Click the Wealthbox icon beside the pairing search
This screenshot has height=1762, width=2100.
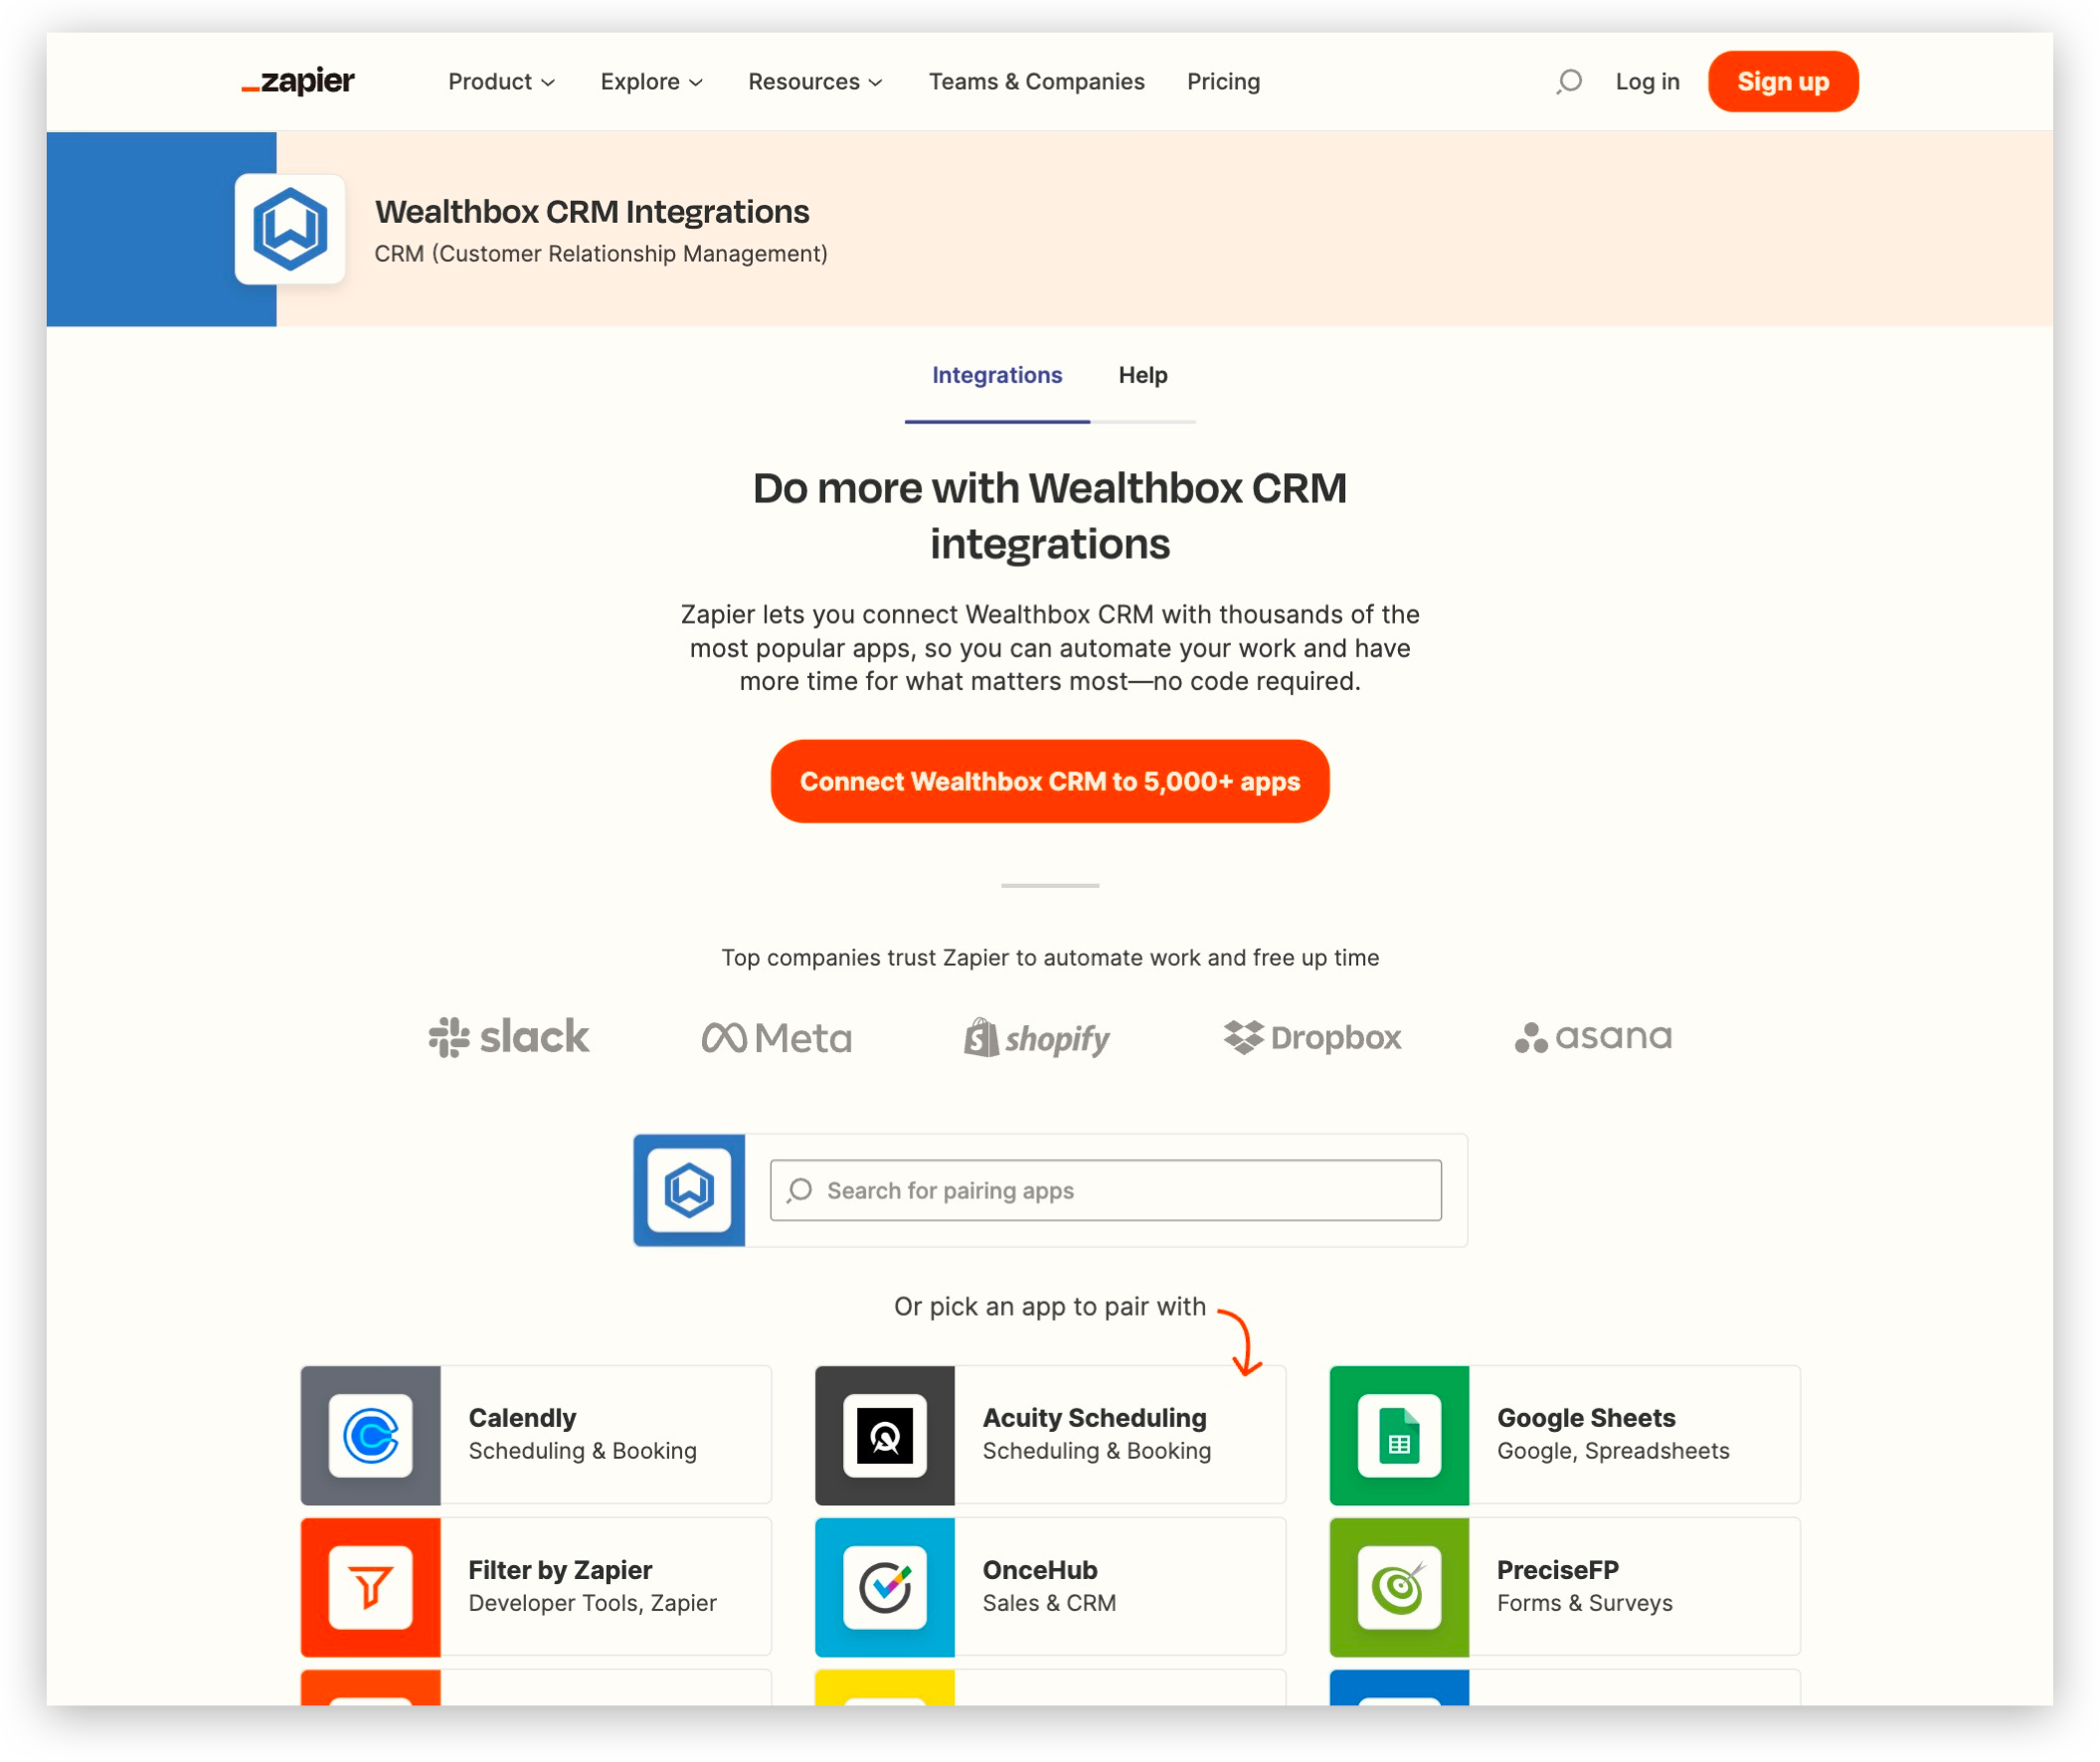(689, 1190)
